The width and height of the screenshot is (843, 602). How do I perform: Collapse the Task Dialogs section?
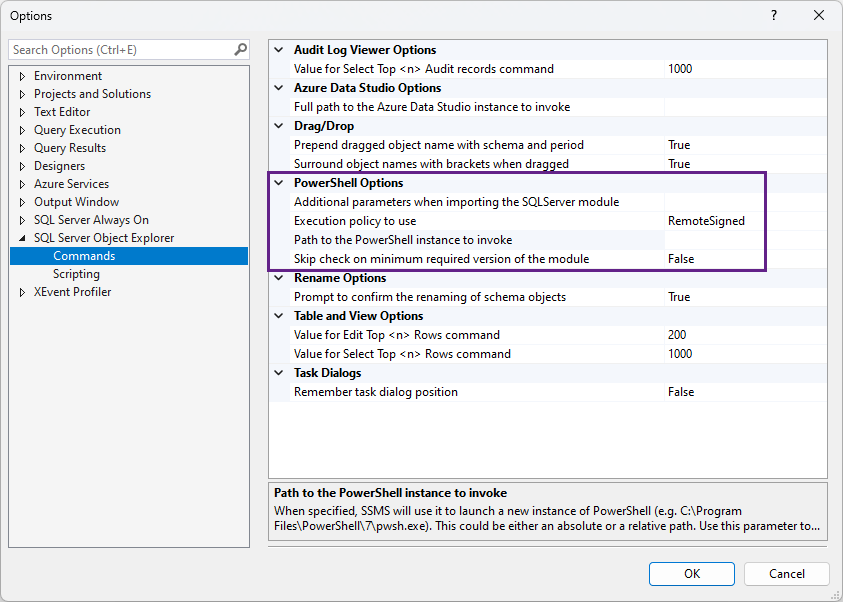point(278,373)
